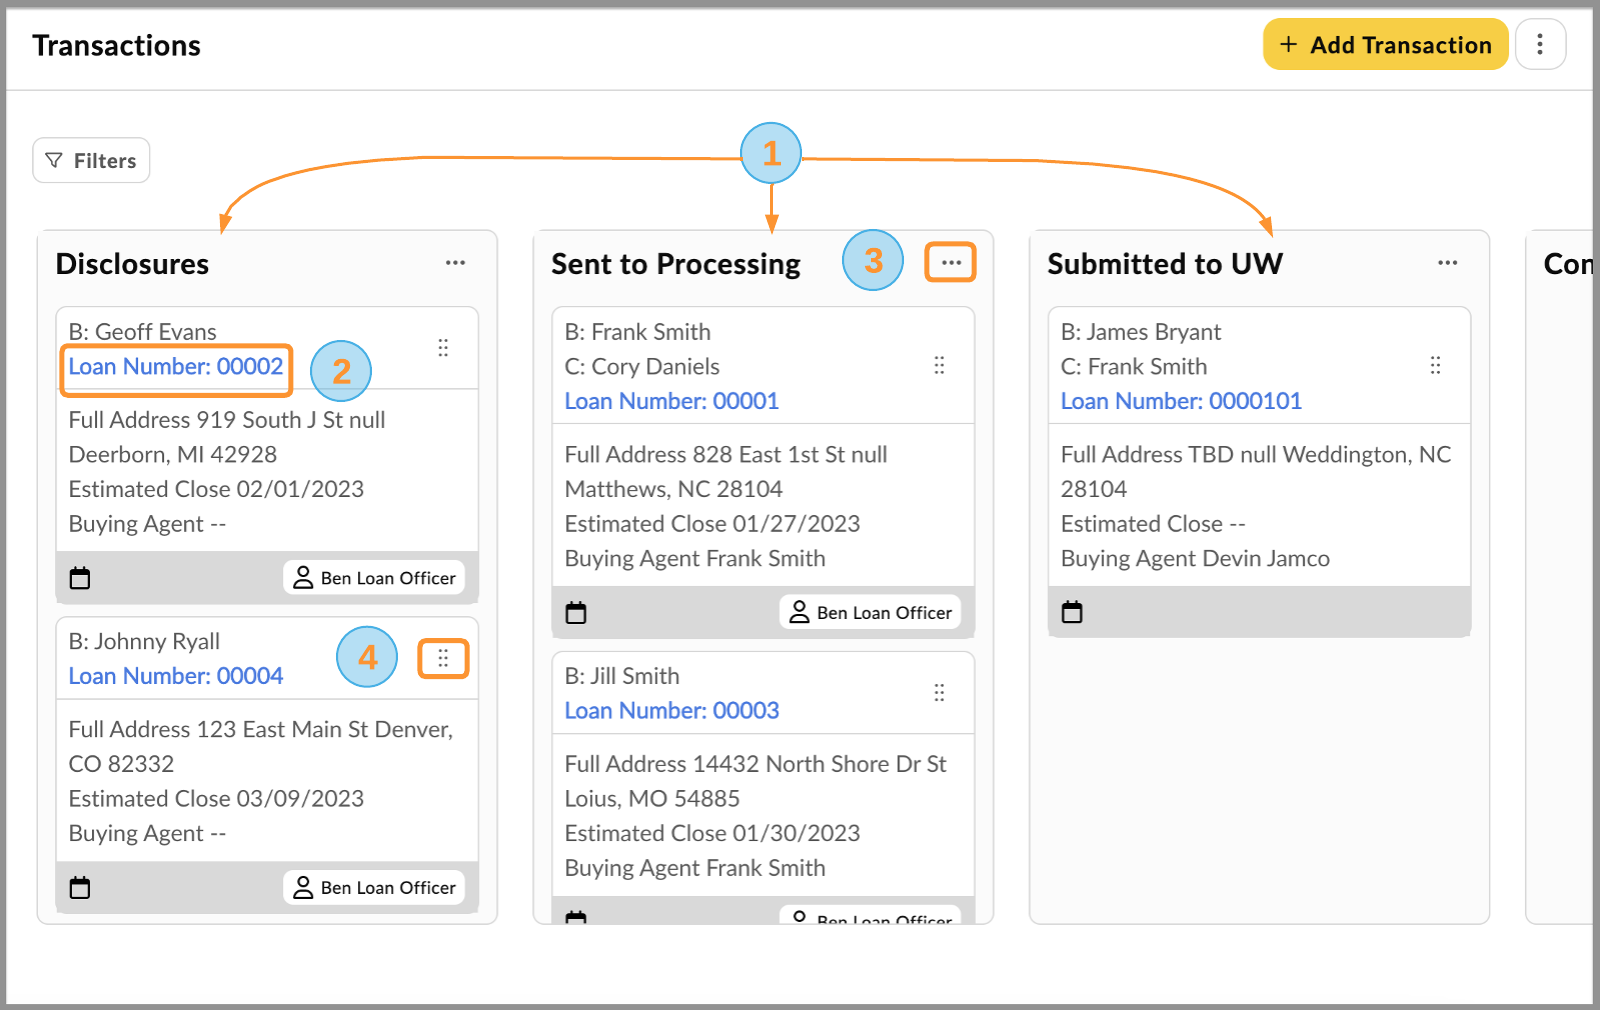Click the Filters funnel icon
Screen dimensions: 1600x1010
pyautogui.click(x=54, y=160)
